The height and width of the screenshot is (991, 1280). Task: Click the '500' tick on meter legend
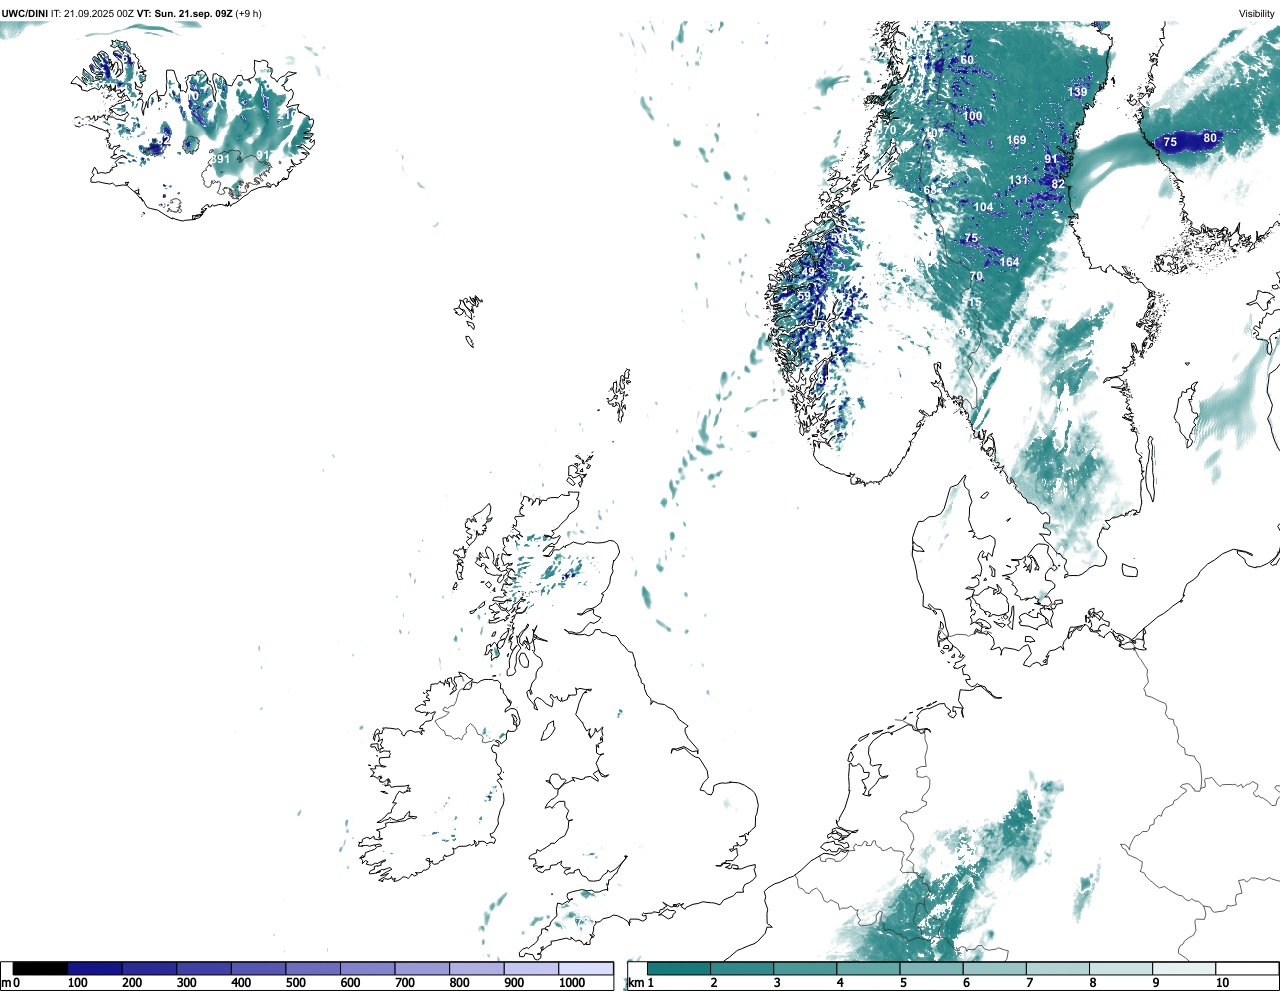coord(295,983)
